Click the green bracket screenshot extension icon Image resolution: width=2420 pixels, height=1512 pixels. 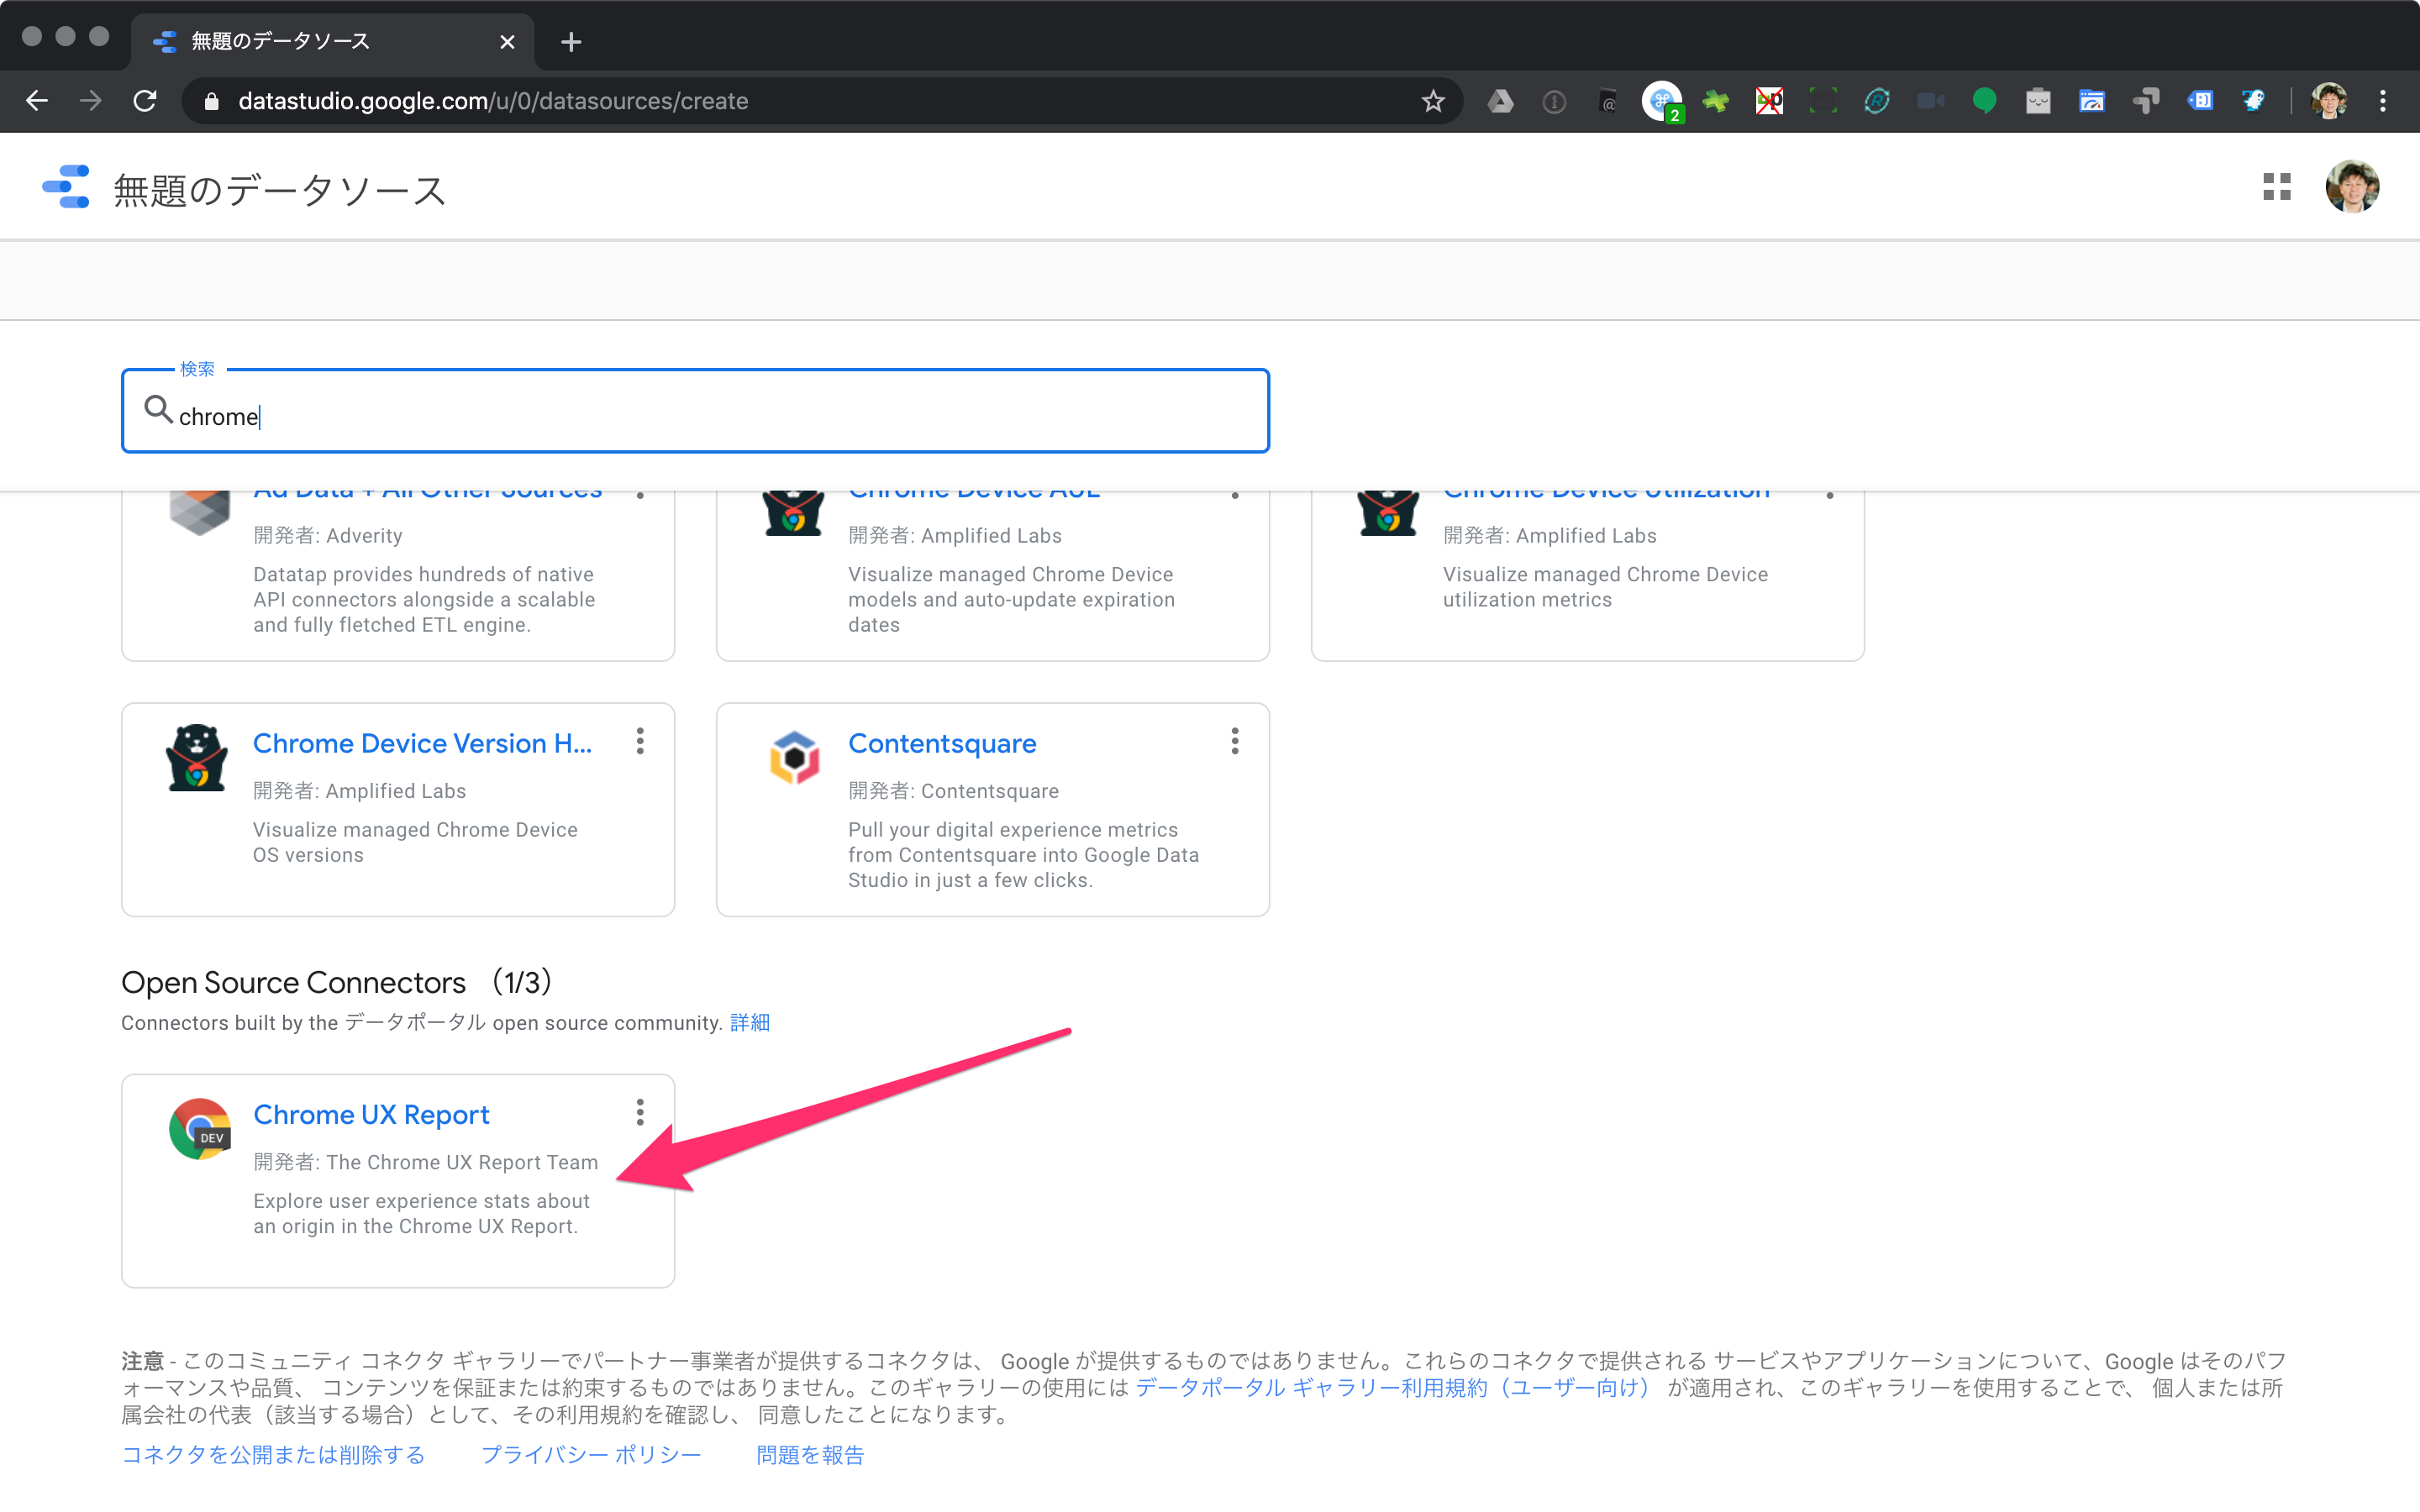(x=1823, y=101)
